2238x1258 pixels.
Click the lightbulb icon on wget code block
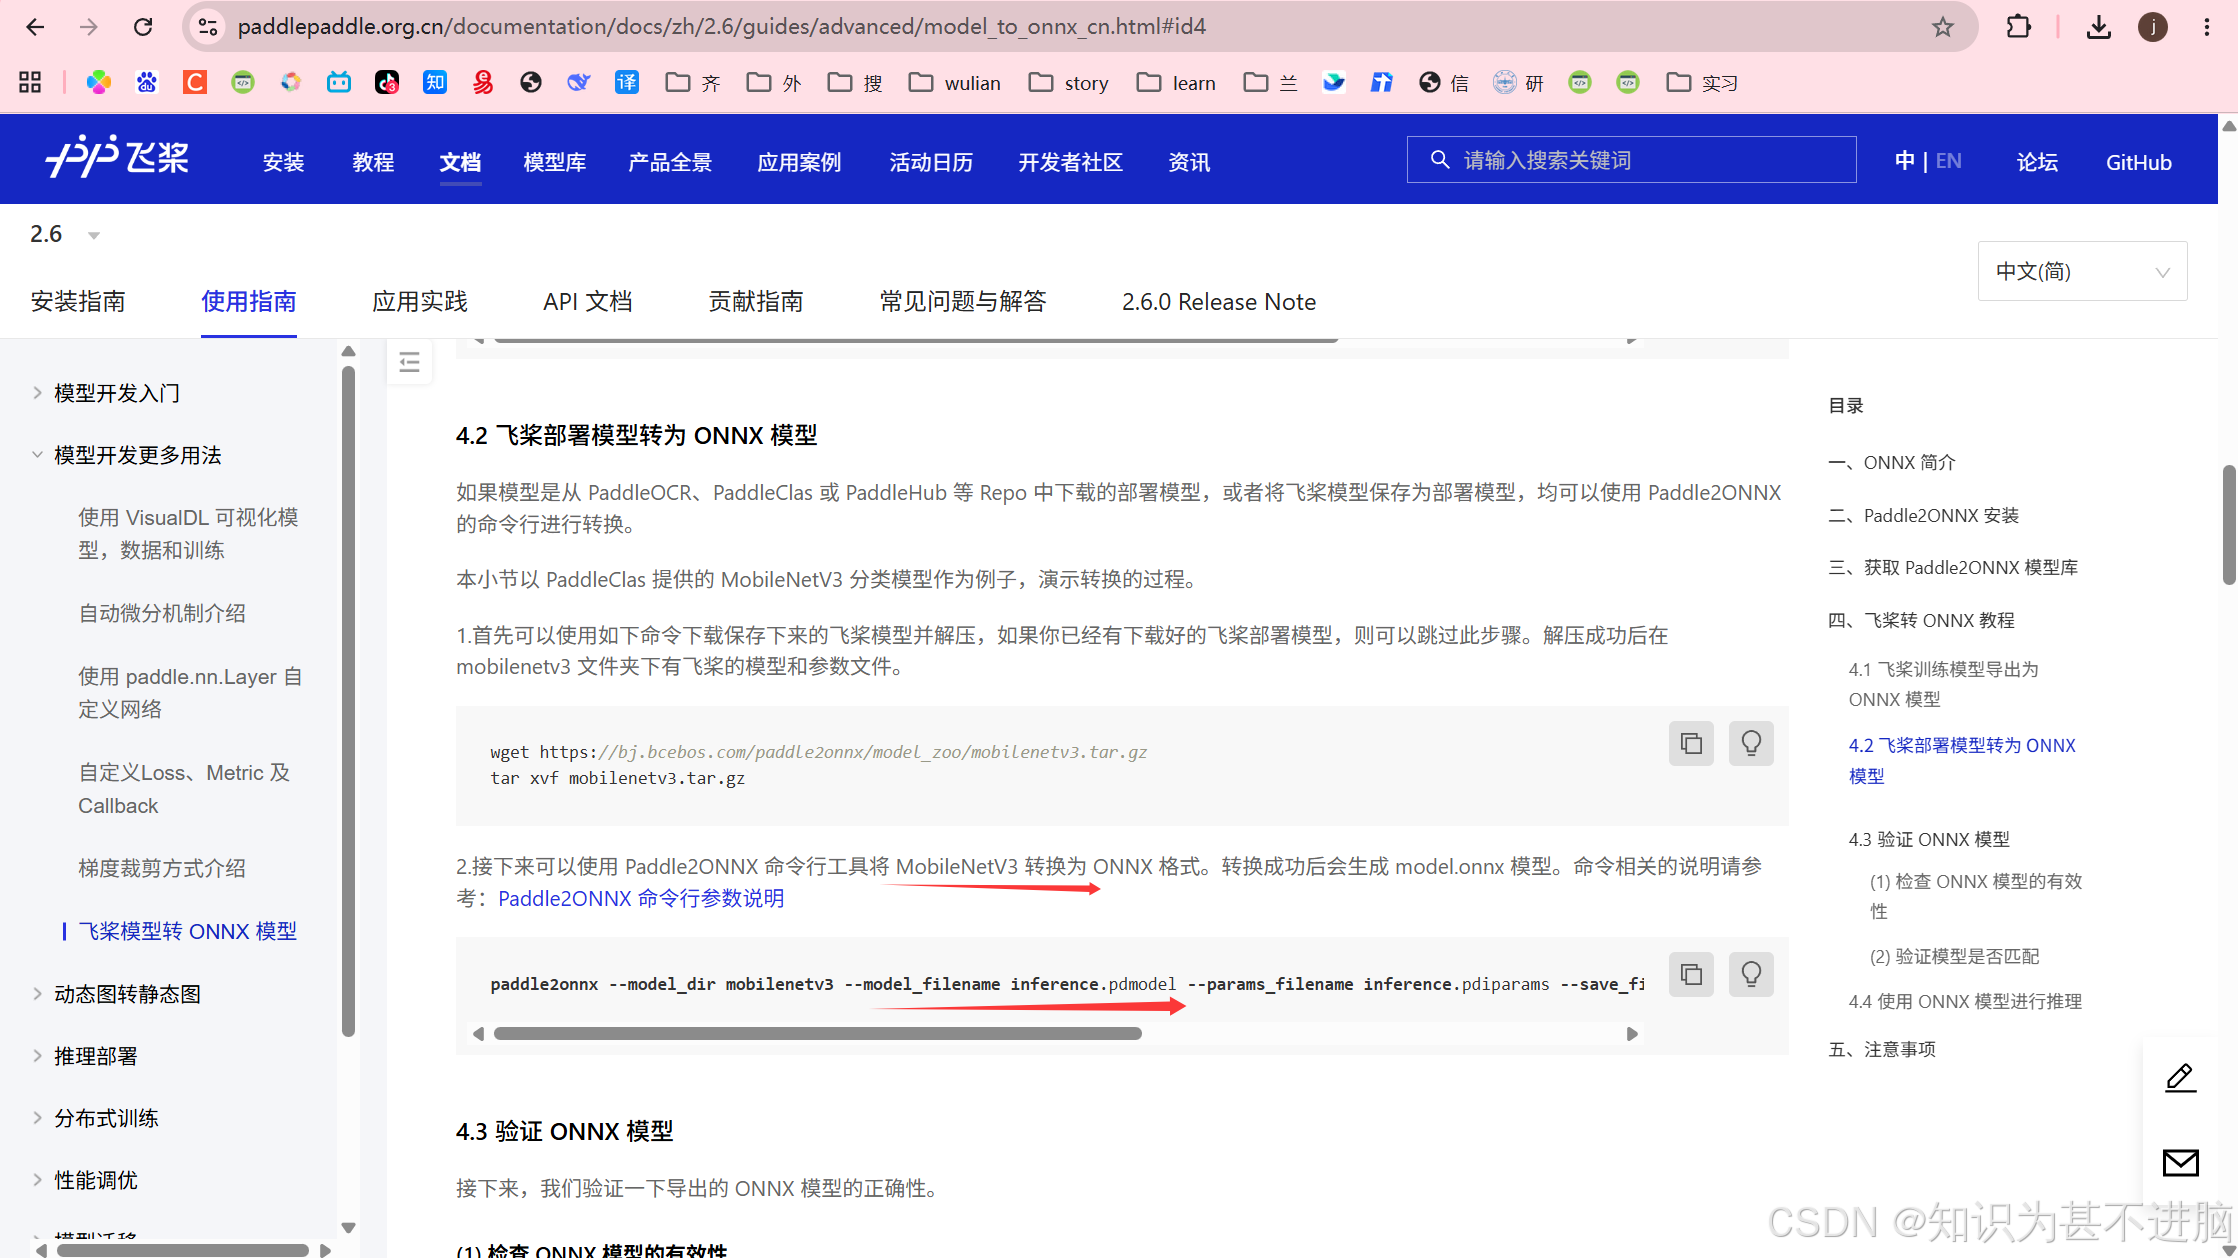click(1751, 744)
